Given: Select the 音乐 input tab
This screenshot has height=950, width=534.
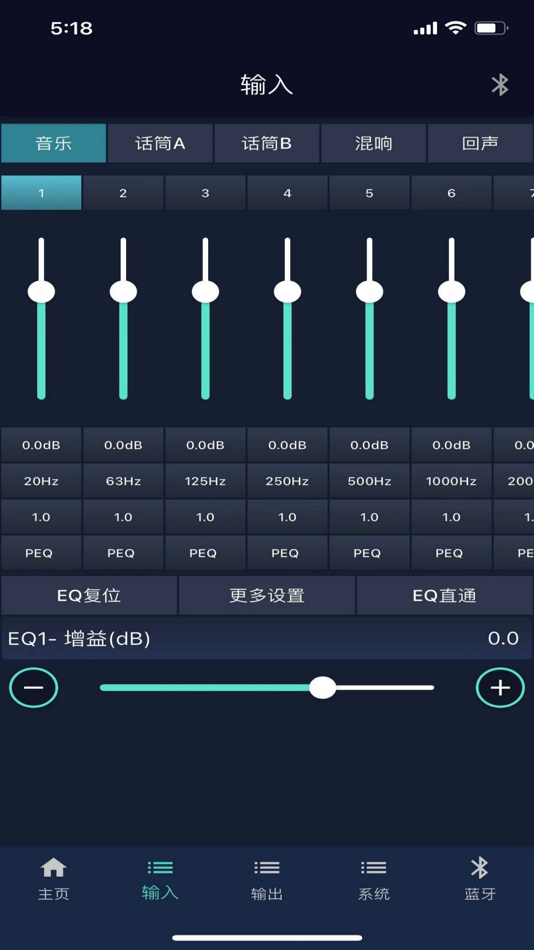Looking at the screenshot, I should click(53, 144).
